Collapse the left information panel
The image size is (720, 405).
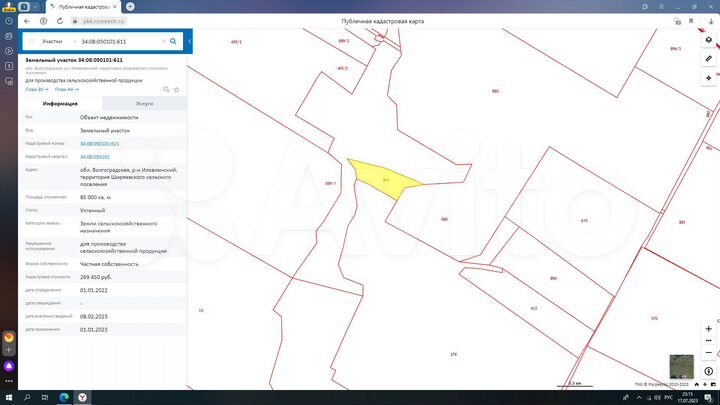pyautogui.click(x=190, y=41)
